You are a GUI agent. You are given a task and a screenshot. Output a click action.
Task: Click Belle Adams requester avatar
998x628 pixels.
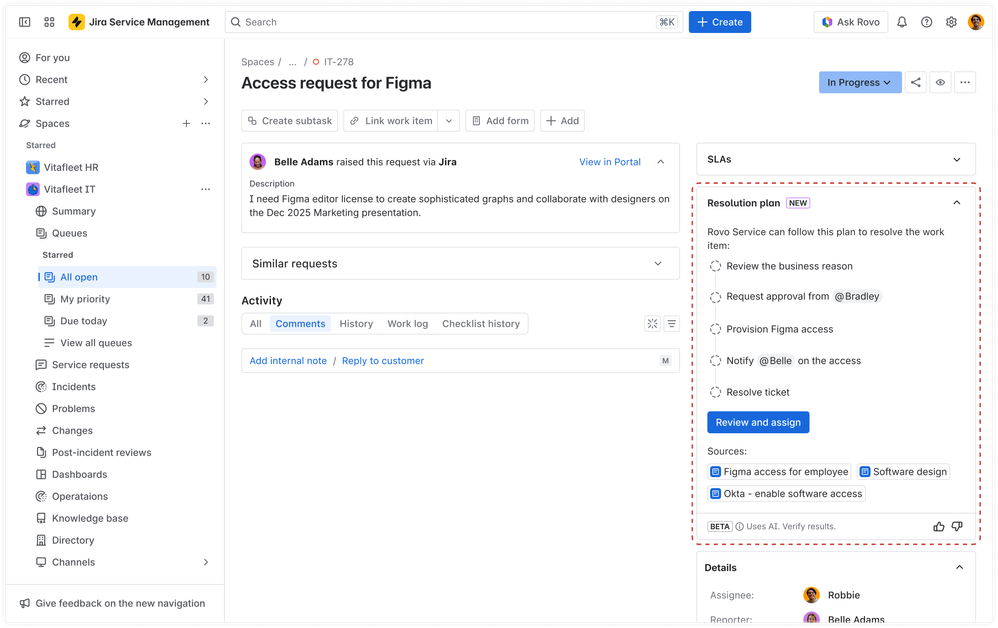tap(258, 162)
